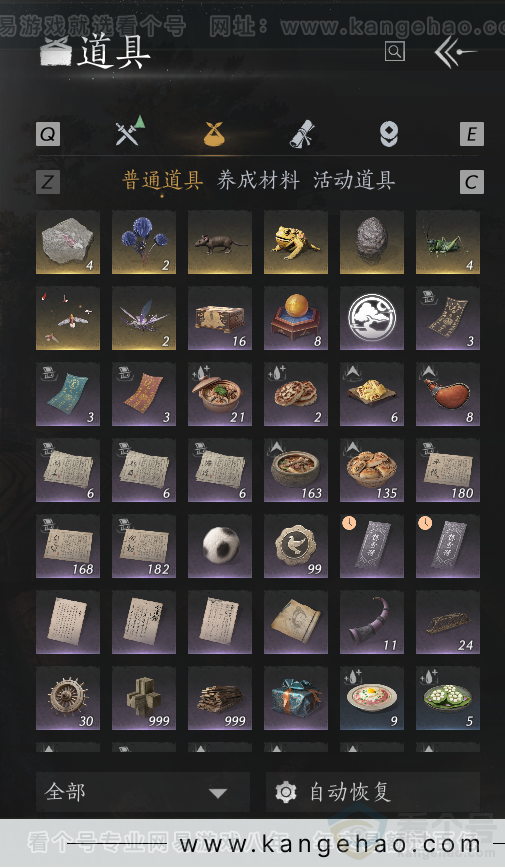The height and width of the screenshot is (868, 505).
Task: Select the purple horn item with 11
Action: point(372,622)
